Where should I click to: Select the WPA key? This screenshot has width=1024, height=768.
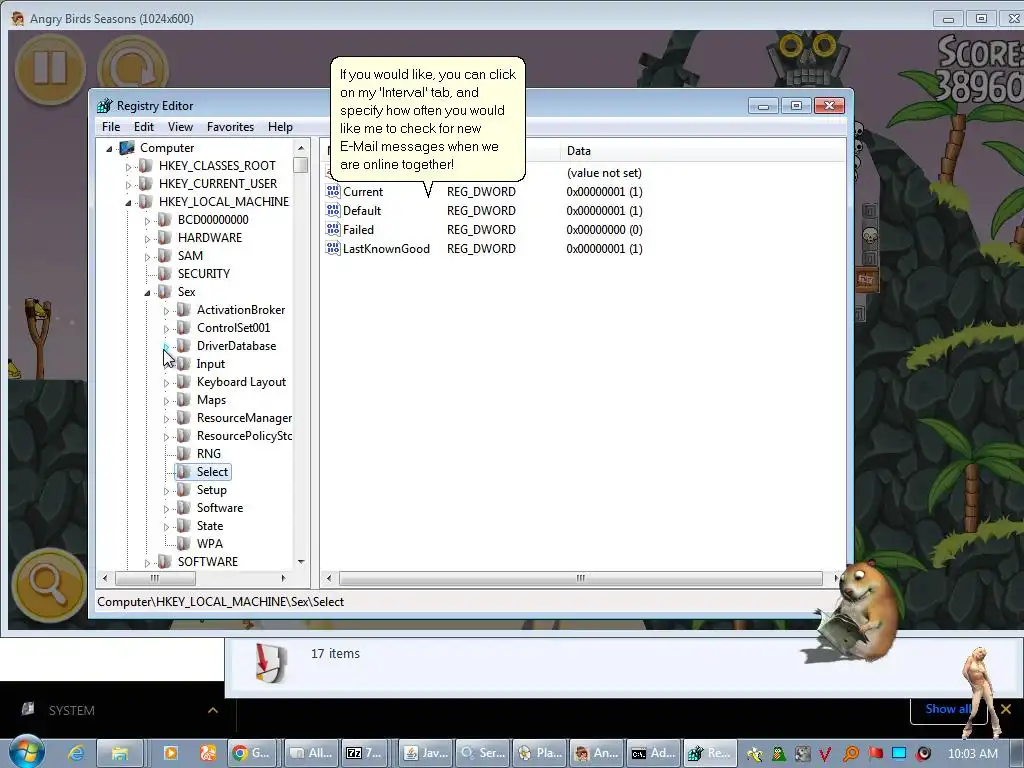coord(210,543)
